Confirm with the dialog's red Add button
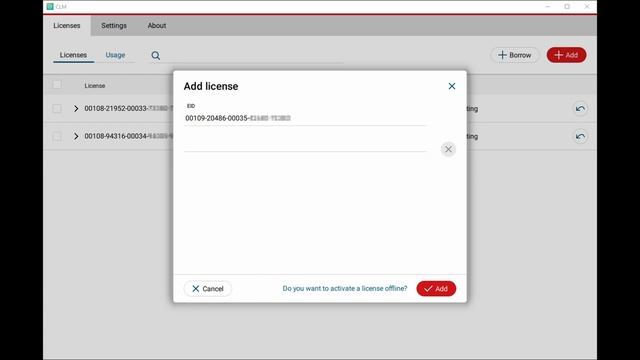 (436, 289)
